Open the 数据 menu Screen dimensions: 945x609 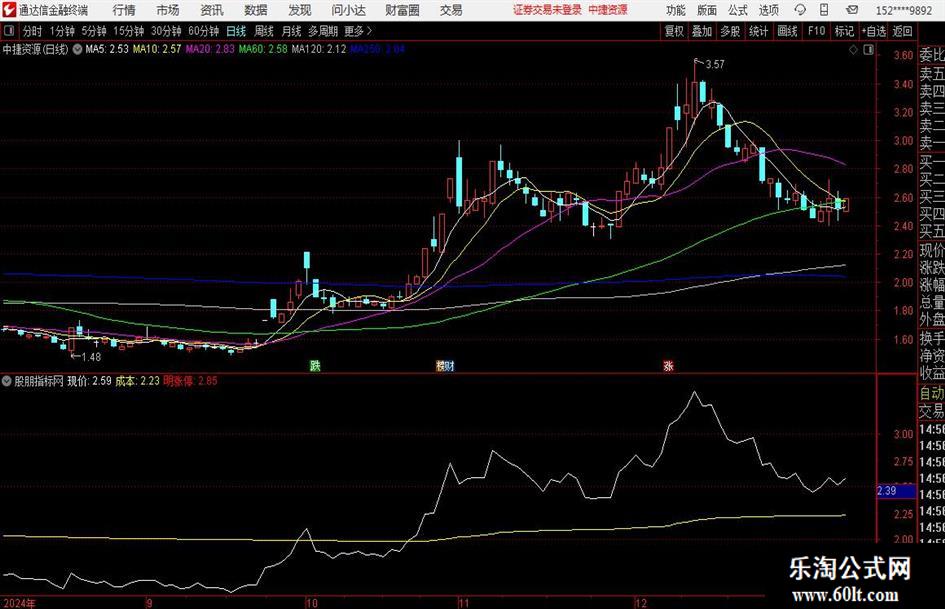(x=256, y=10)
